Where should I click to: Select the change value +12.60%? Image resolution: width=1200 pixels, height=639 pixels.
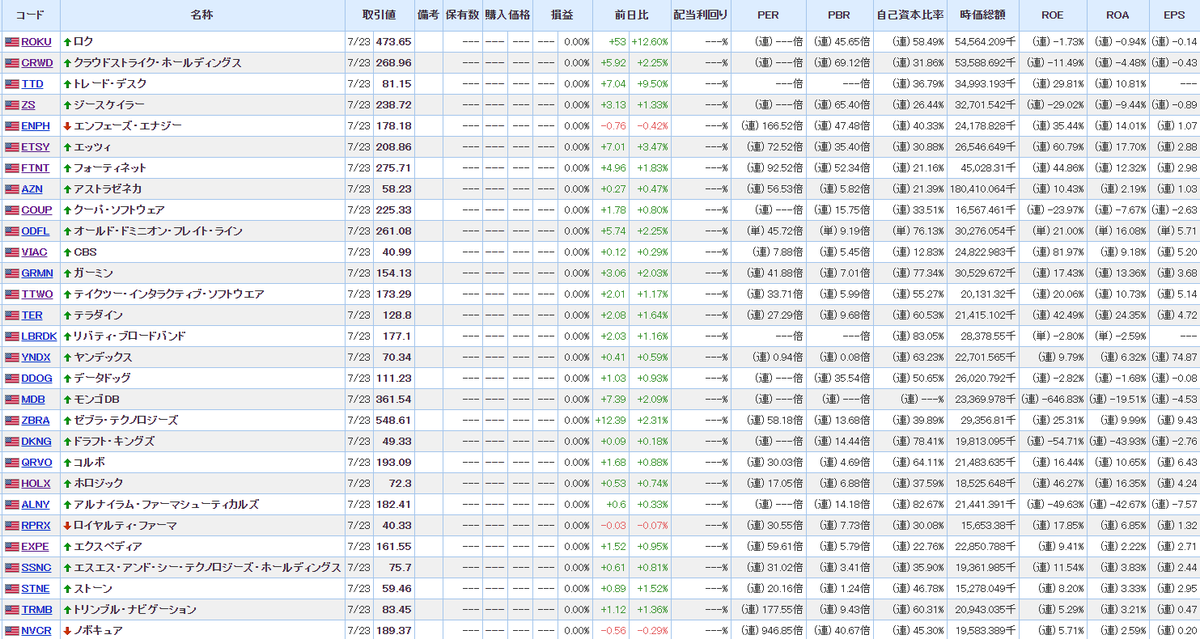coord(649,42)
